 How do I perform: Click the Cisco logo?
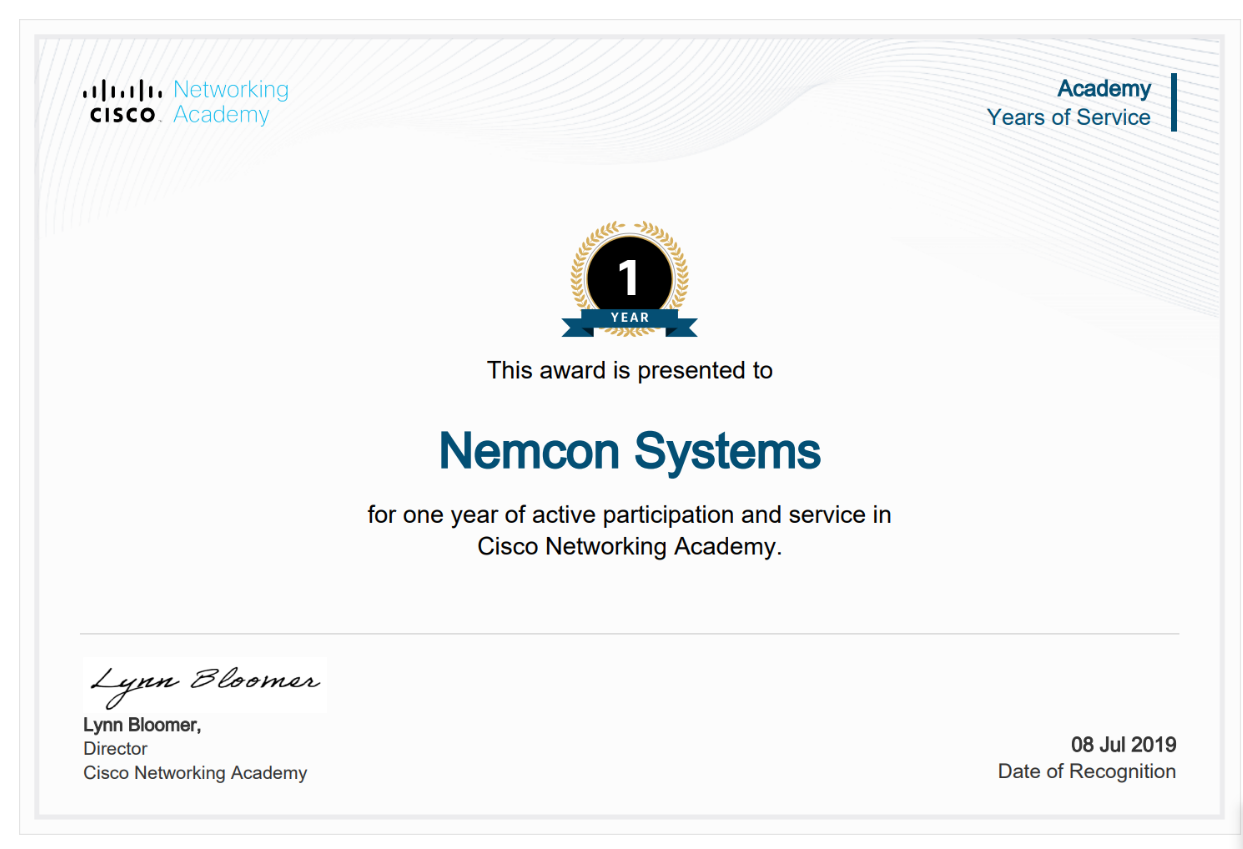point(122,102)
